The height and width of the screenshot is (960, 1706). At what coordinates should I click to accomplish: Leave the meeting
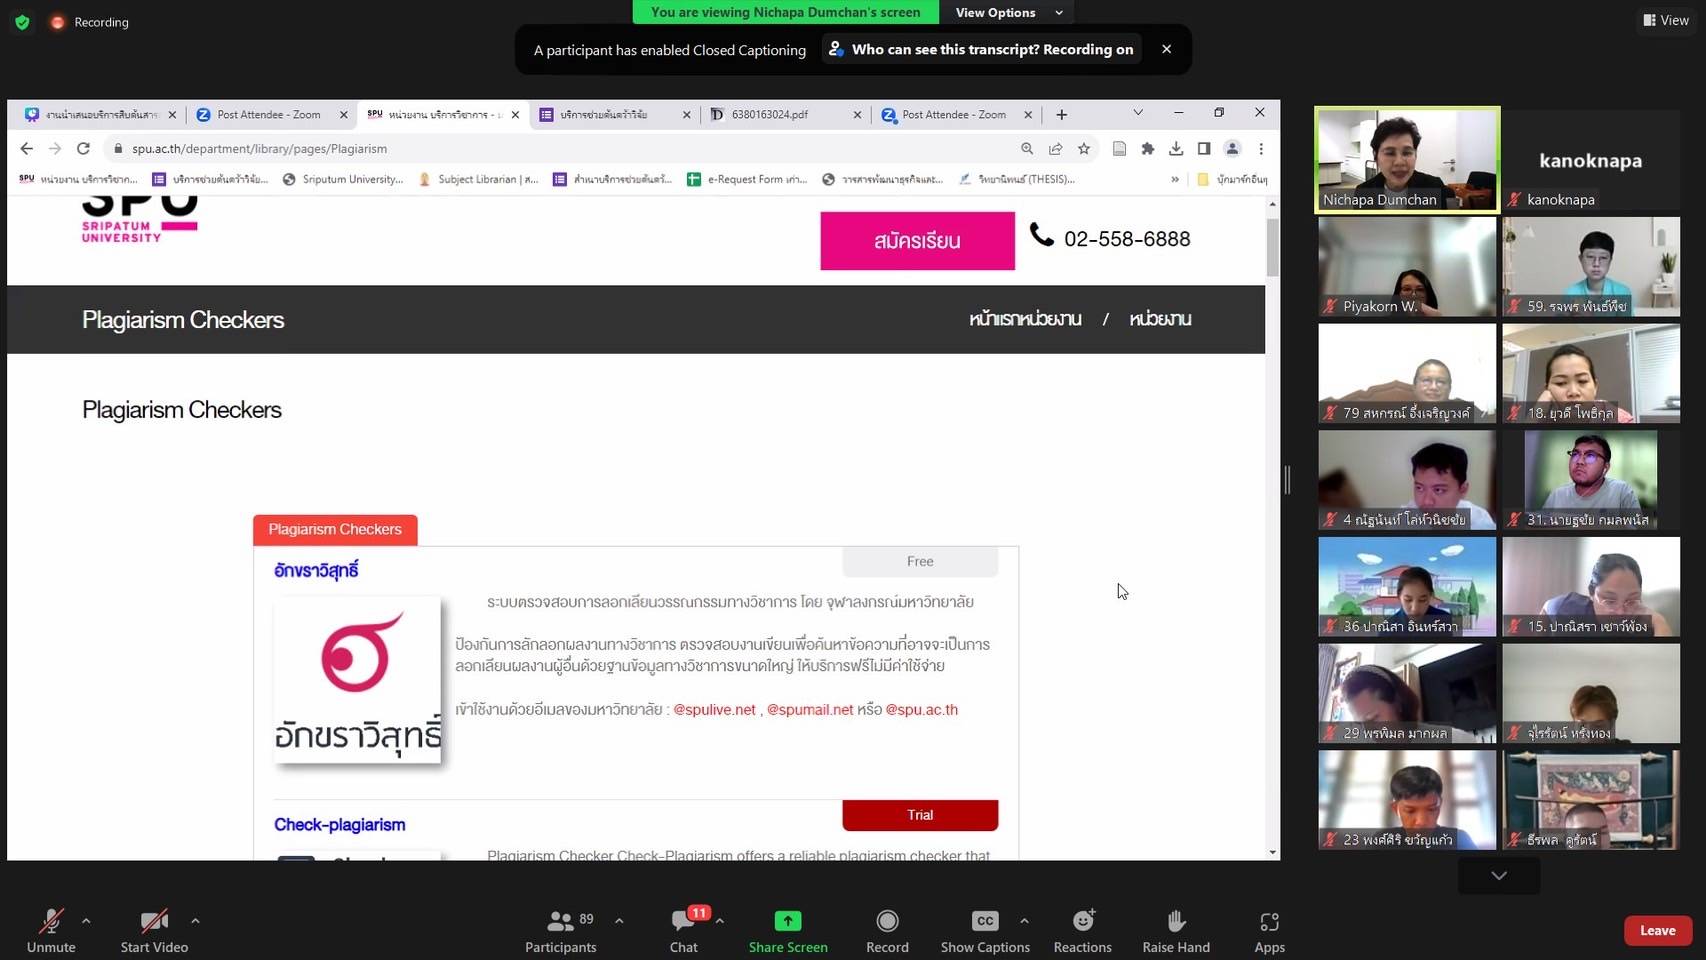[1657, 930]
